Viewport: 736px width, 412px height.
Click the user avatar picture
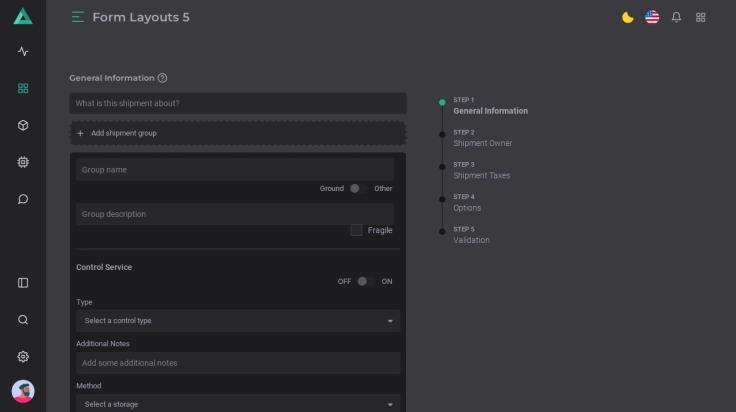coord(23,391)
